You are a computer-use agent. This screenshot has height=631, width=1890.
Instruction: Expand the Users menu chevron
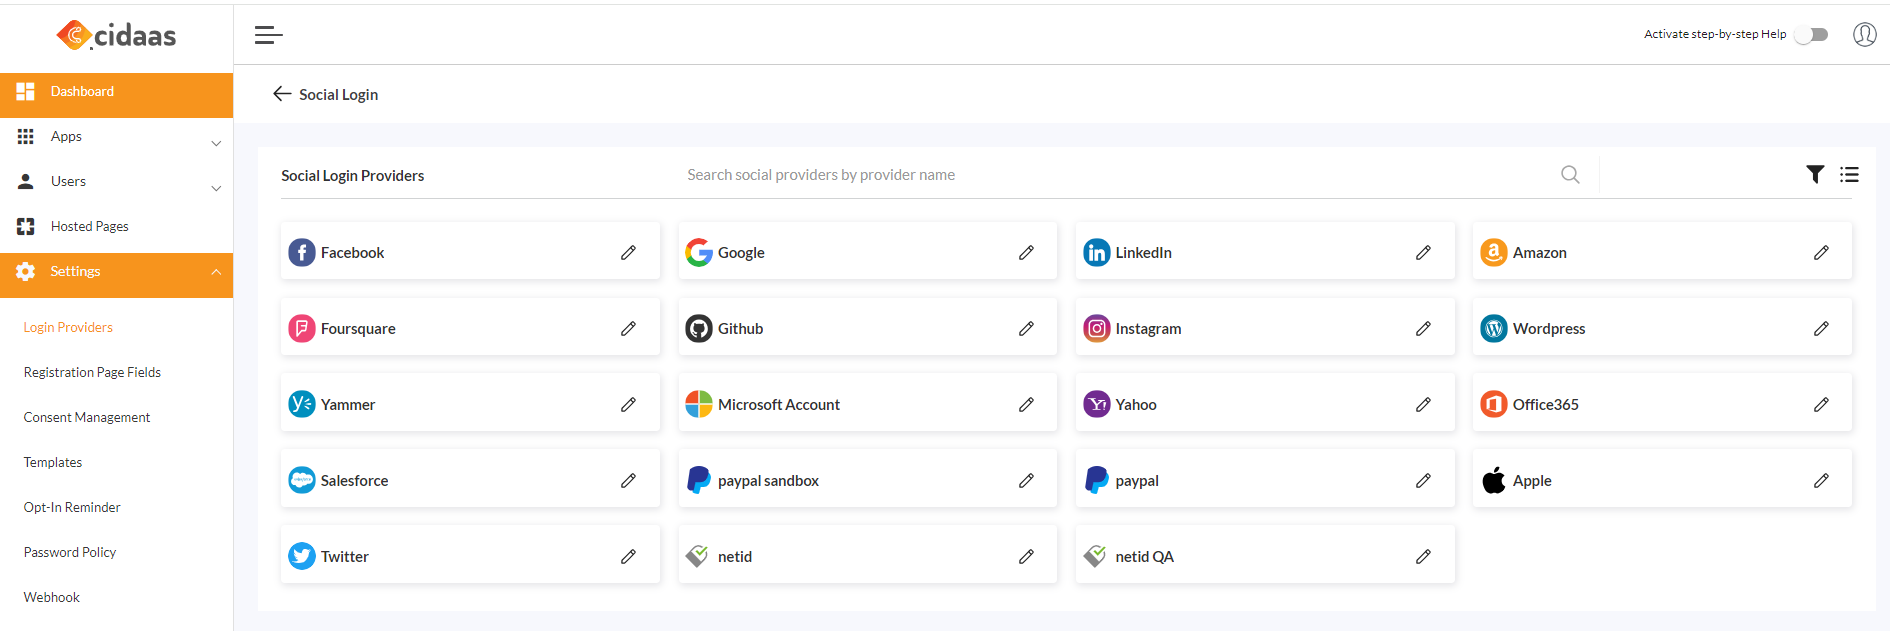click(x=216, y=188)
